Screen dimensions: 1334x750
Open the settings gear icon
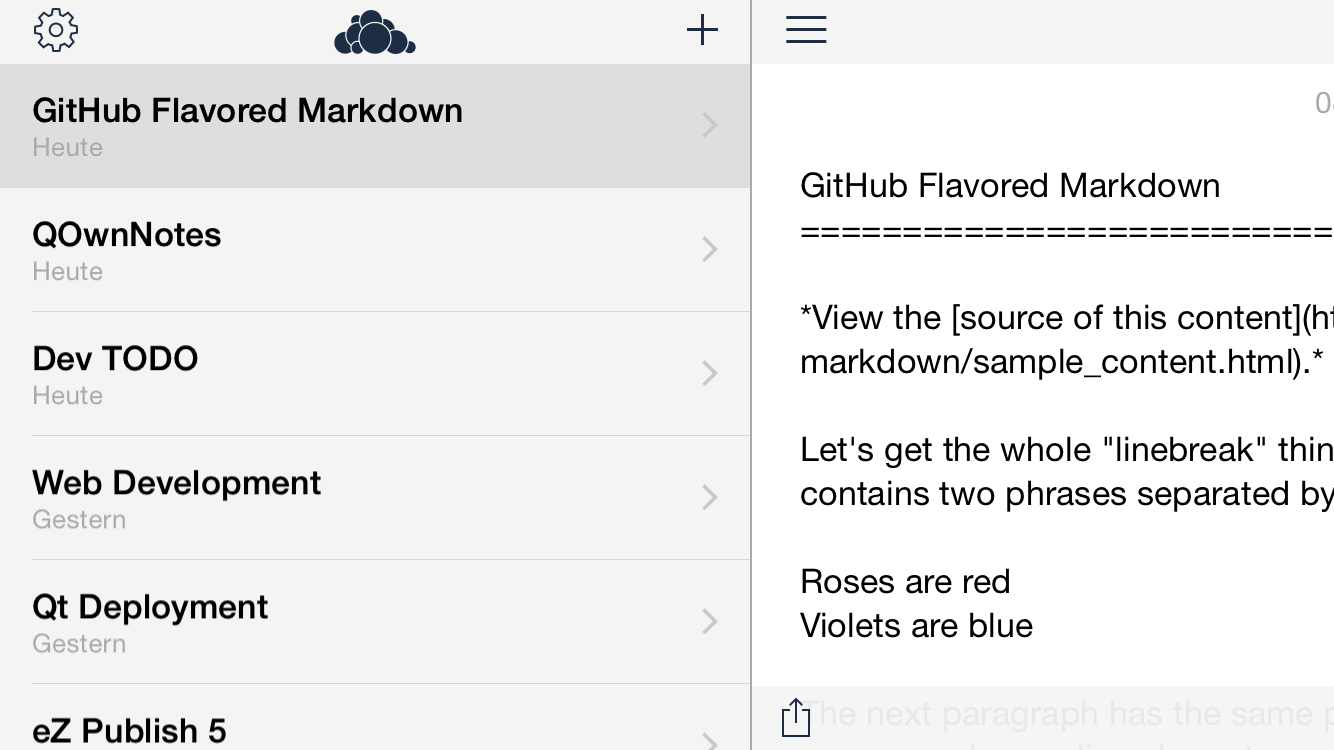(56, 30)
